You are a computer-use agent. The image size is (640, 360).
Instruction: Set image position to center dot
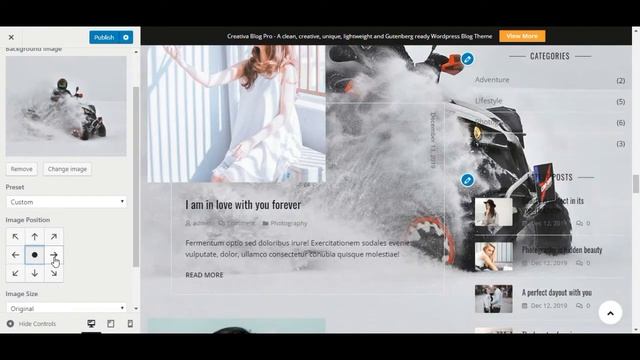click(35, 255)
